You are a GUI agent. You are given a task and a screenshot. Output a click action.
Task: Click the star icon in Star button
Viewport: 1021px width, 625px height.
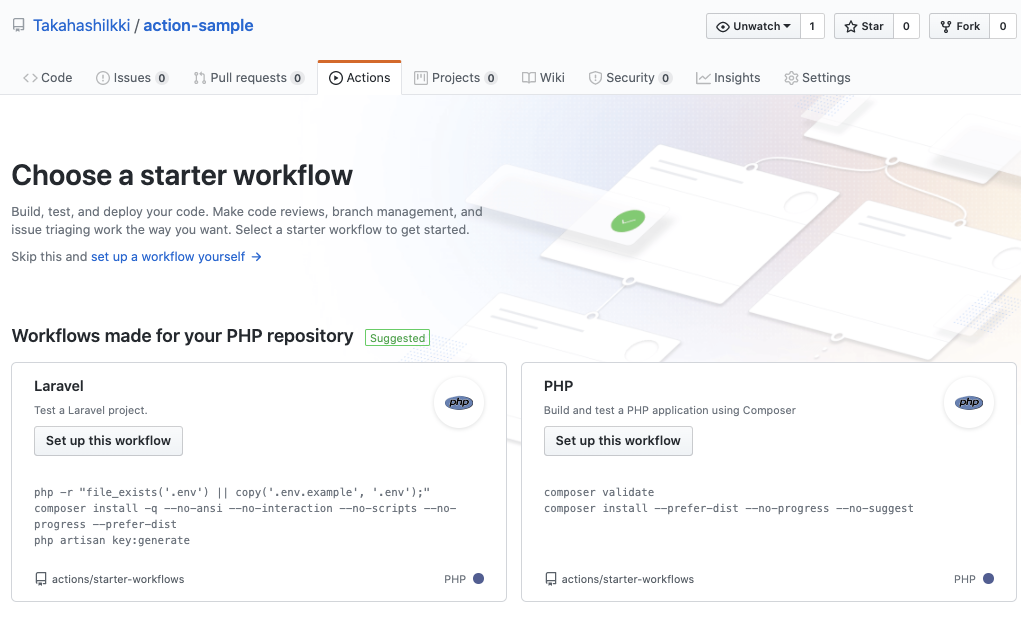850,27
